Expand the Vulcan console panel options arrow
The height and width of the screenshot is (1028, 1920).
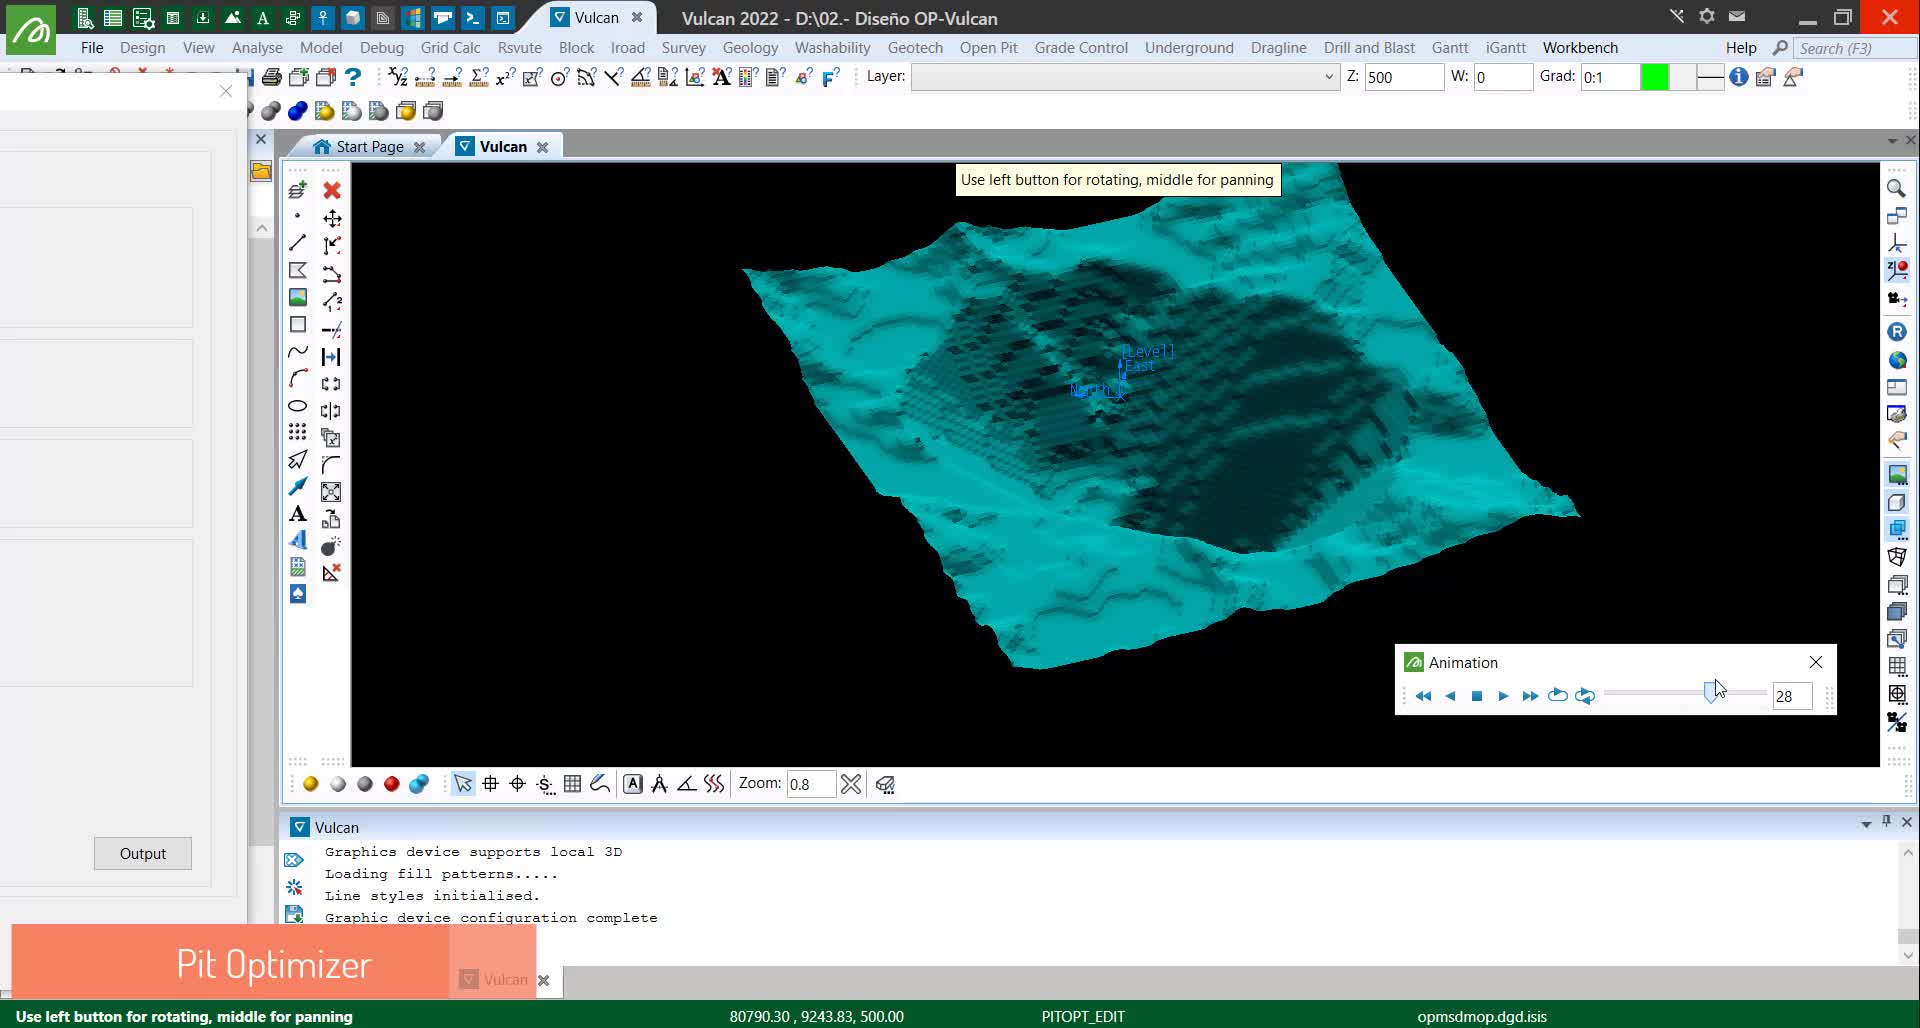1866,824
